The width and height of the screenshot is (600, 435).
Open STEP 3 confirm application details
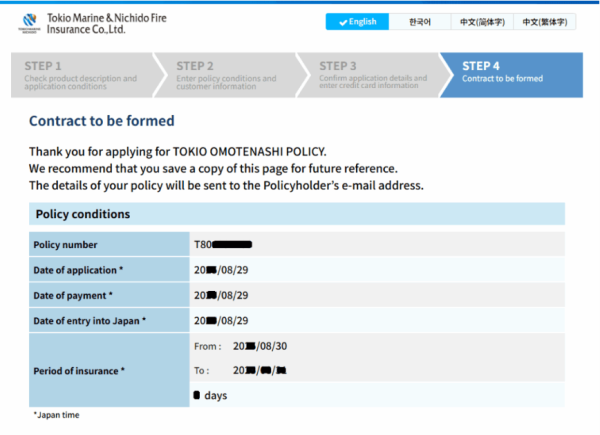372,73
